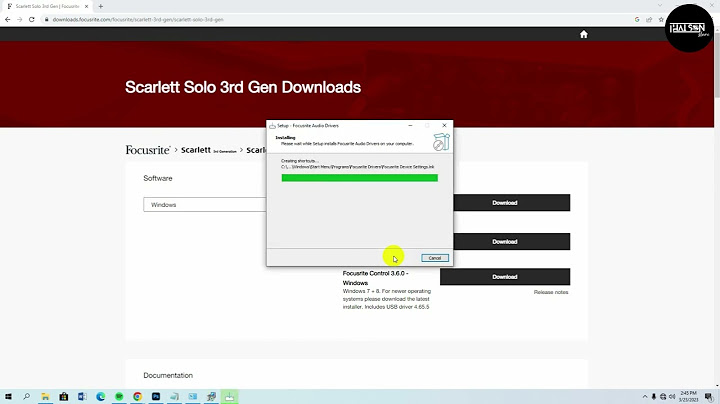The height and width of the screenshot is (404, 720).
Task: Click the Scarlett Solo 3rd Gen Downloads title
Action: pos(243,87)
